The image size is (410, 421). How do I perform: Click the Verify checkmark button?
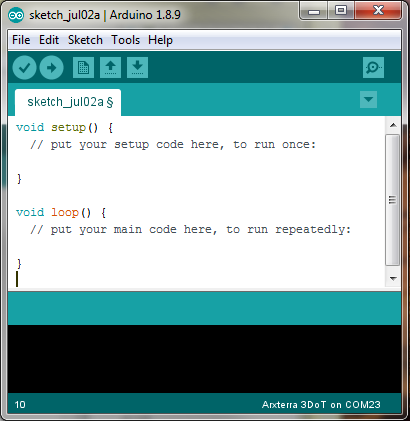(24, 68)
